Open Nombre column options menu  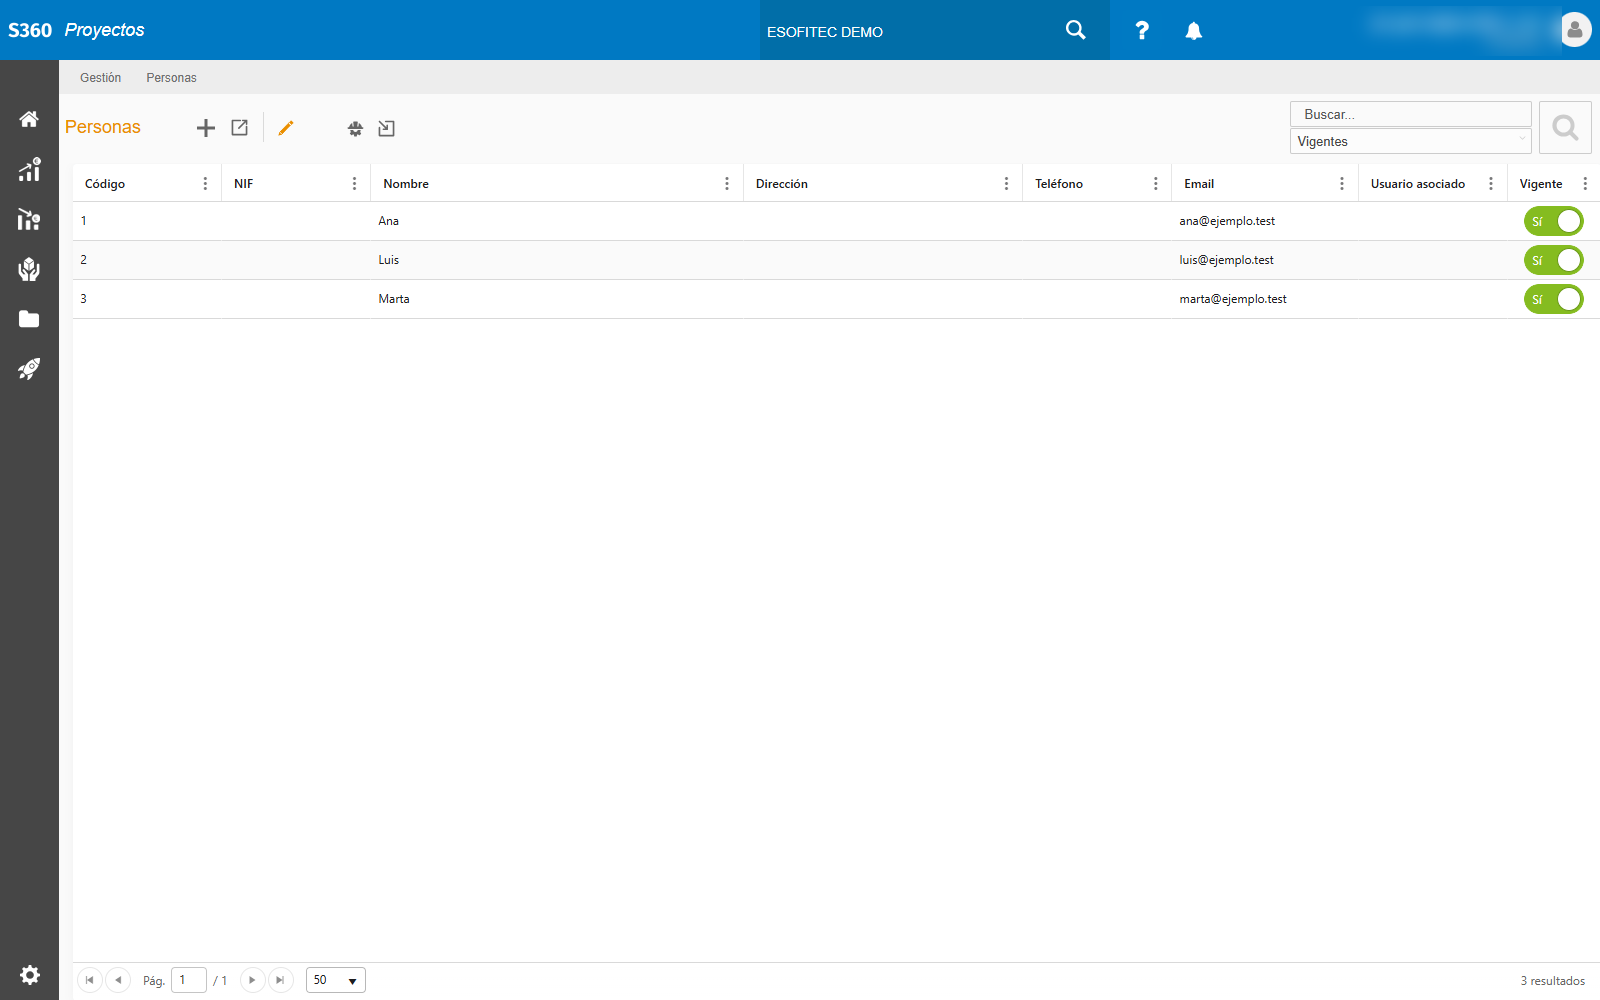click(x=727, y=184)
